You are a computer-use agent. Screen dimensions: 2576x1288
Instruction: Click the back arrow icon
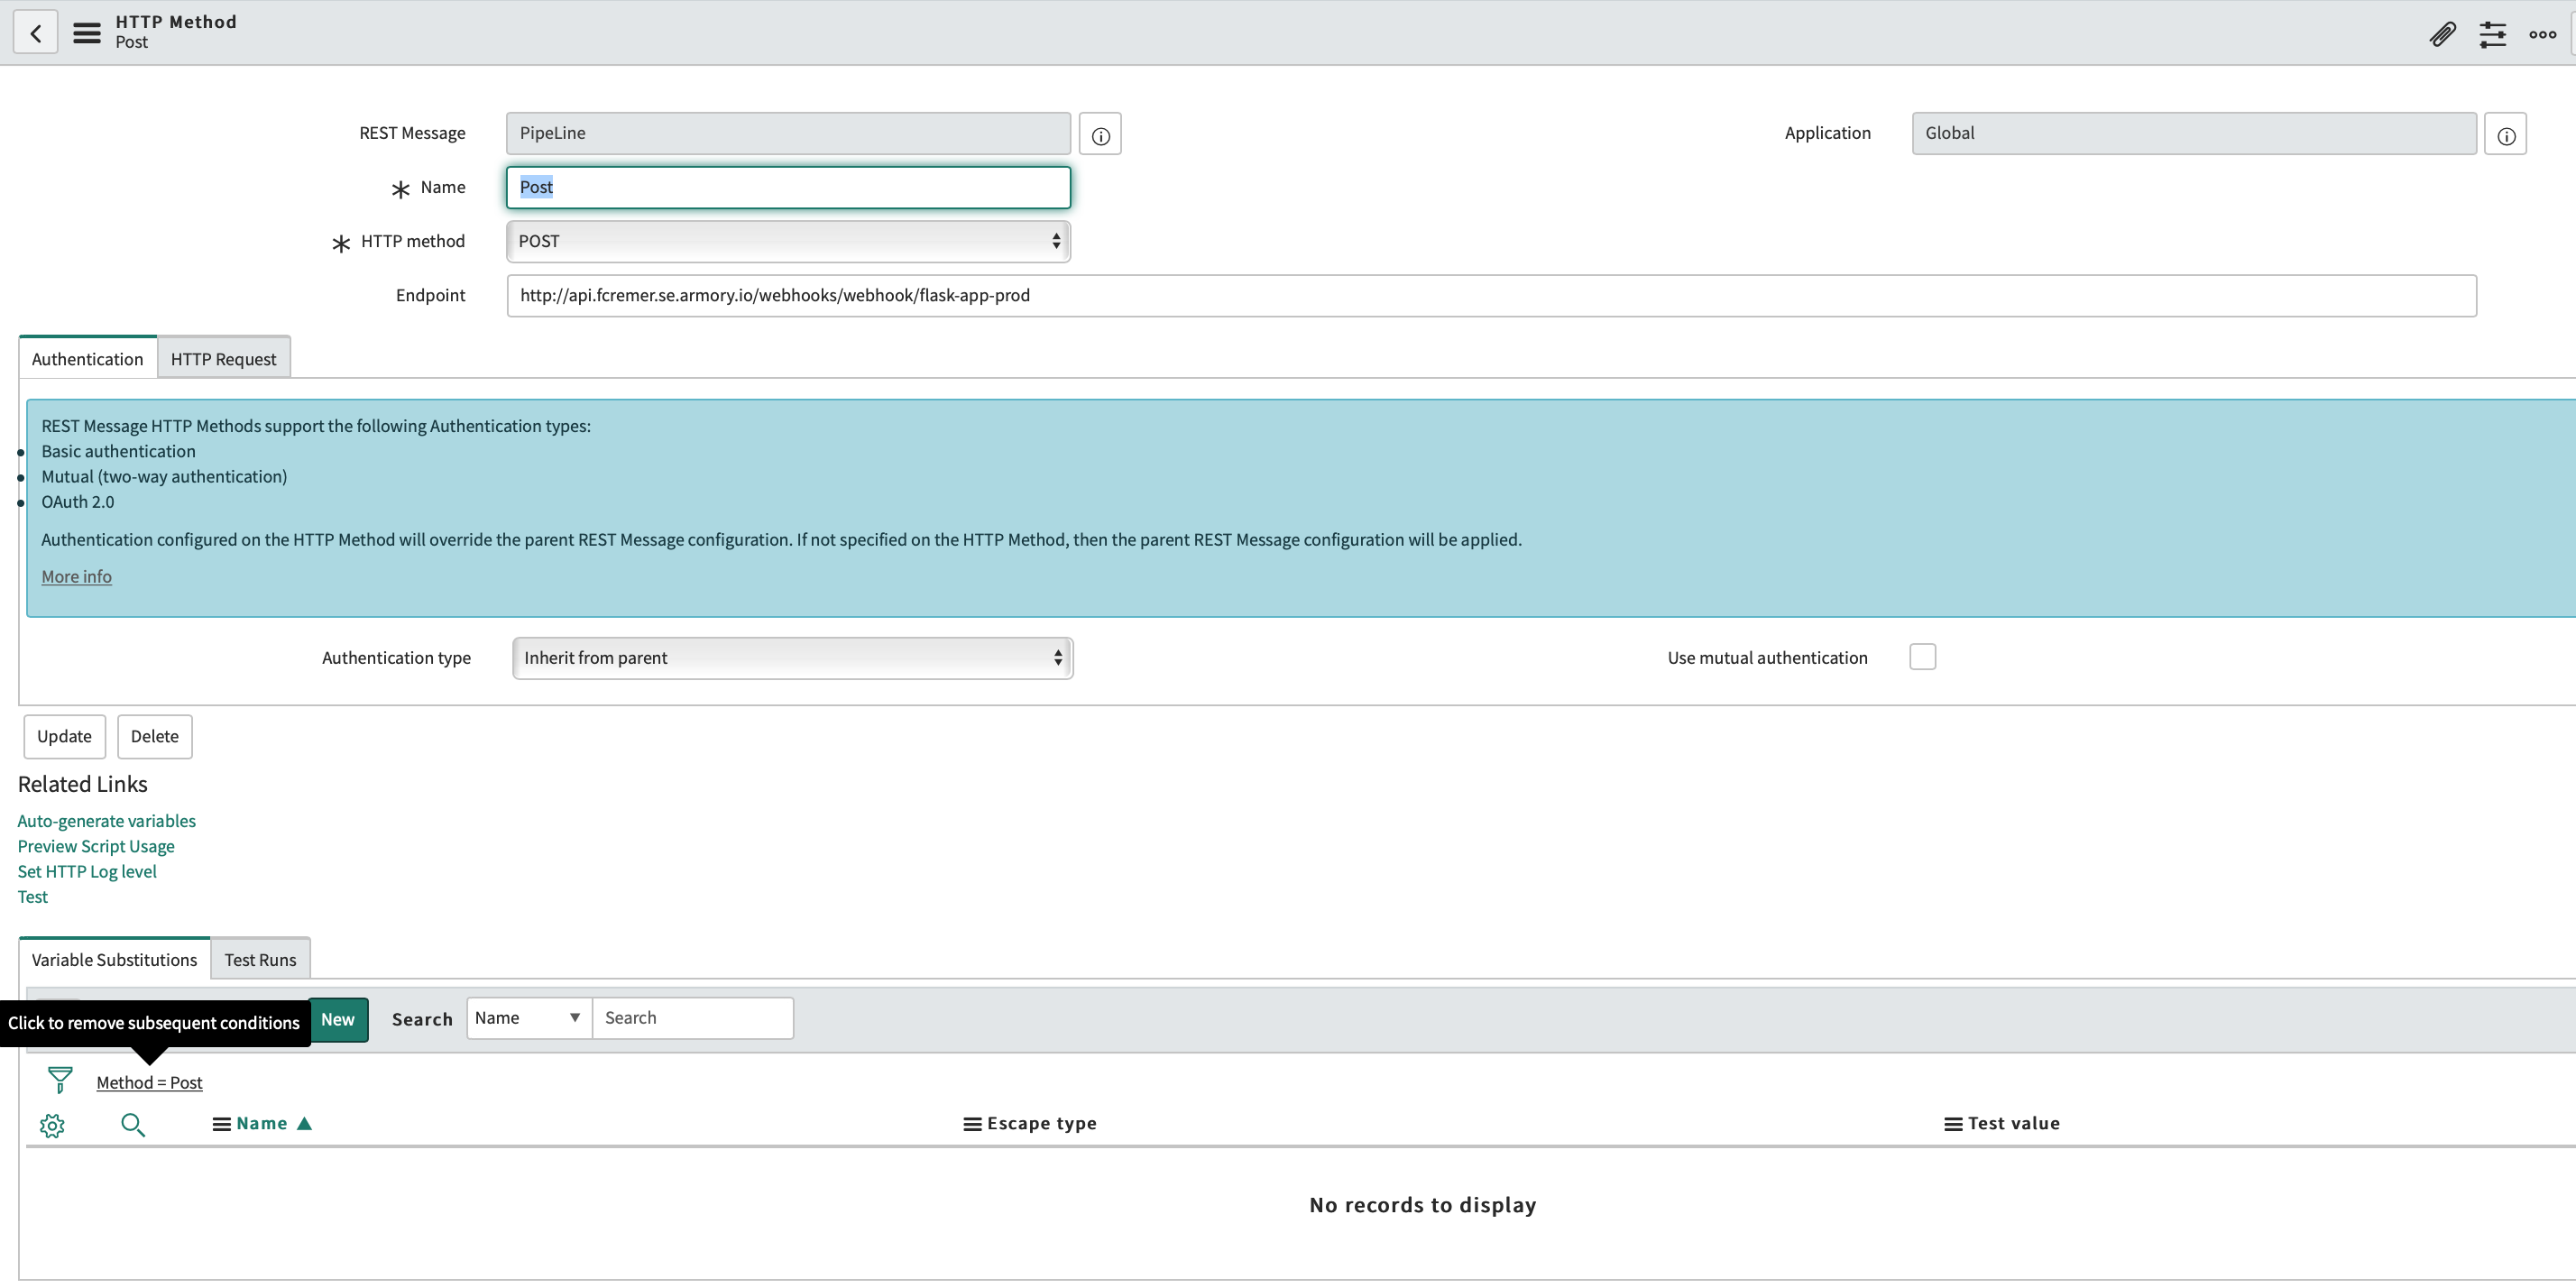point(36,33)
